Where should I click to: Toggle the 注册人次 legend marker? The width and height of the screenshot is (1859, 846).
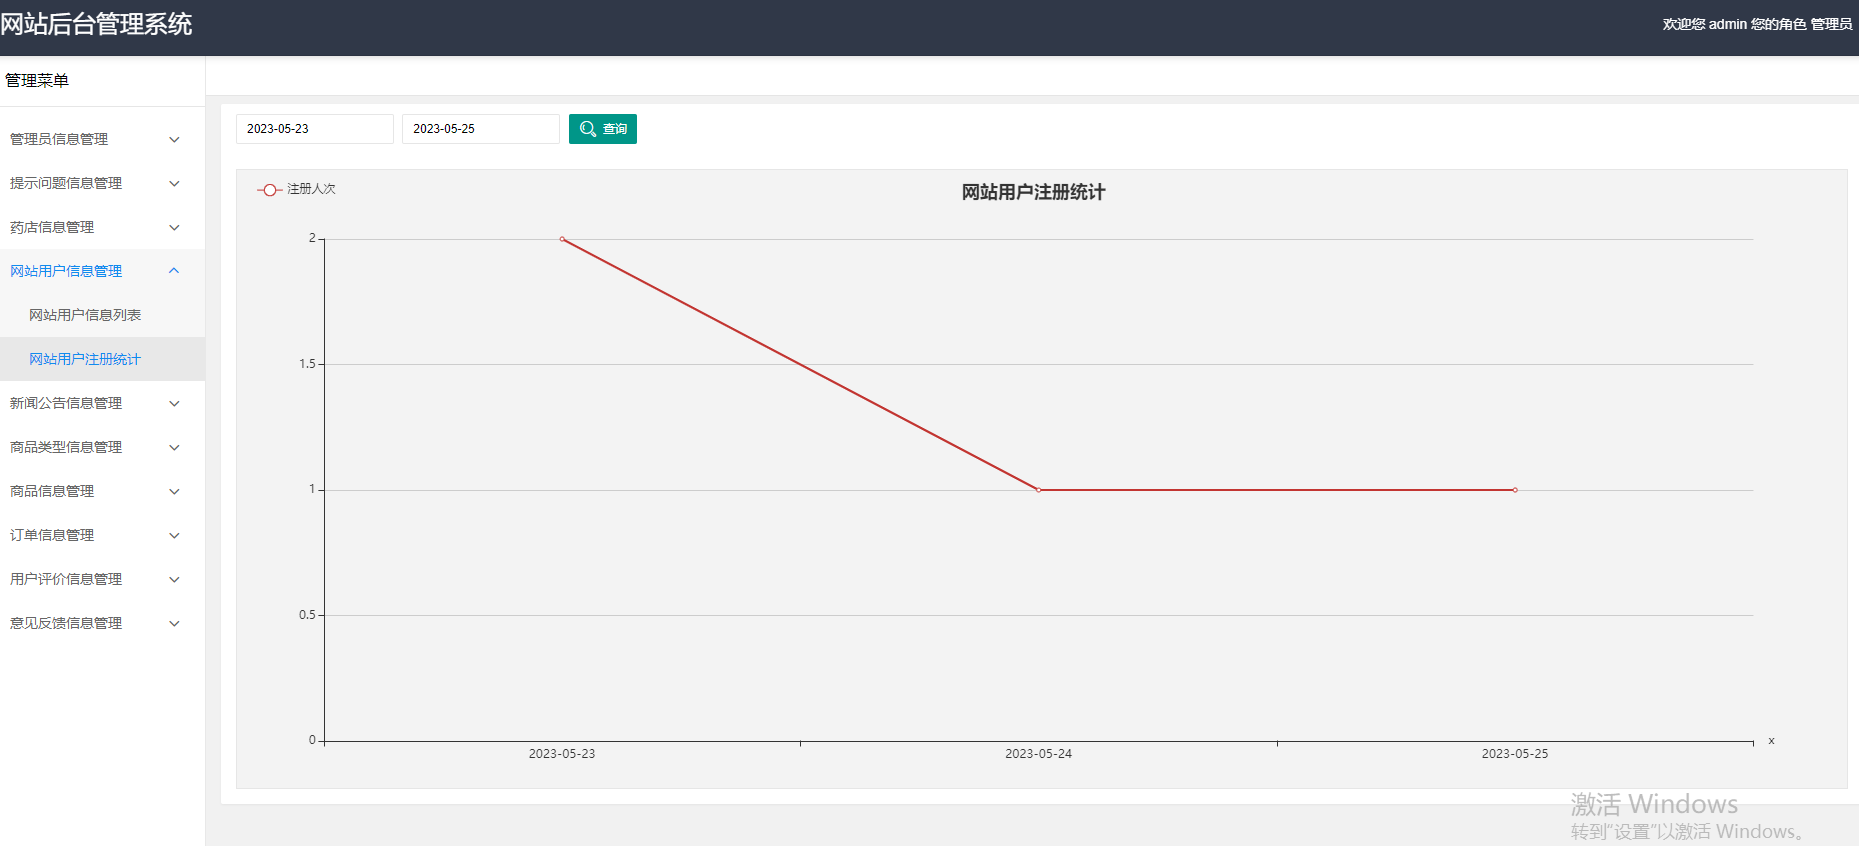click(269, 189)
